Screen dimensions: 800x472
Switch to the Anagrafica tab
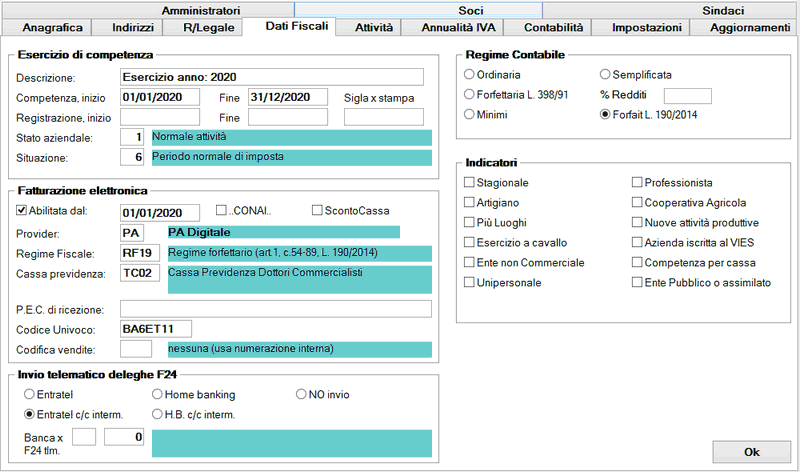coord(49,28)
